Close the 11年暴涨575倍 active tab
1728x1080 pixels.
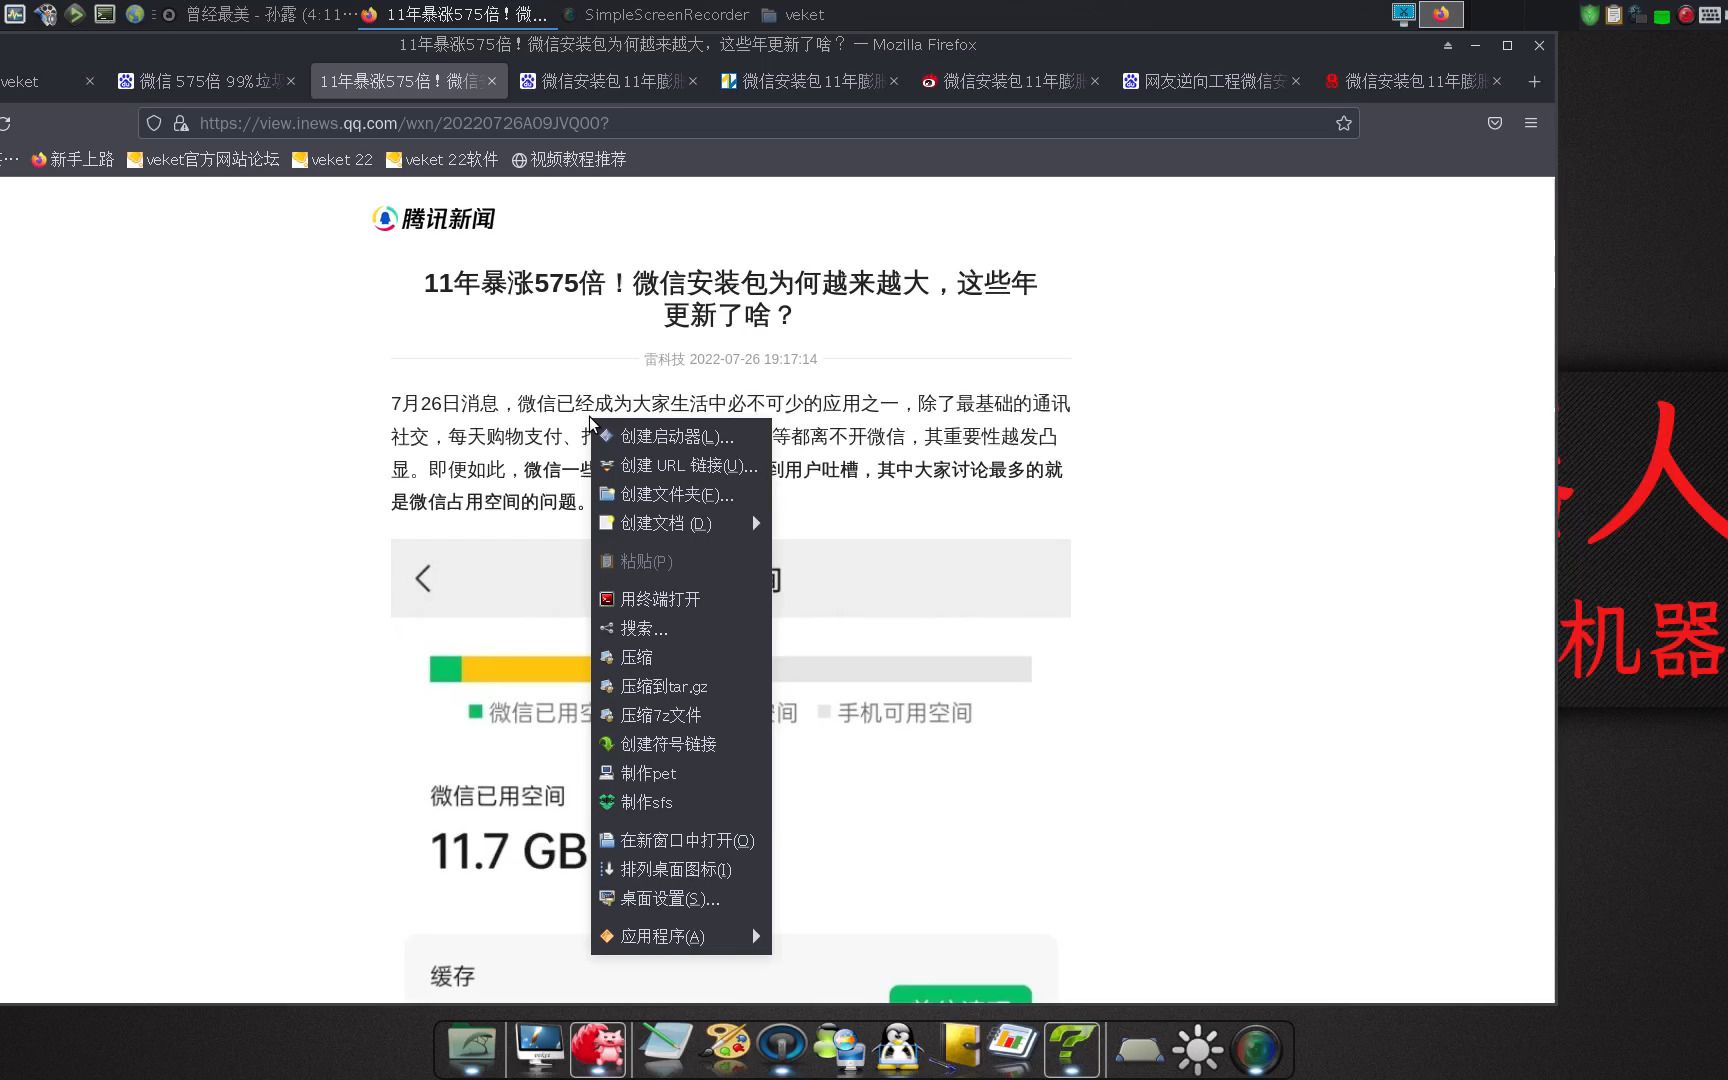pyautogui.click(x=492, y=81)
